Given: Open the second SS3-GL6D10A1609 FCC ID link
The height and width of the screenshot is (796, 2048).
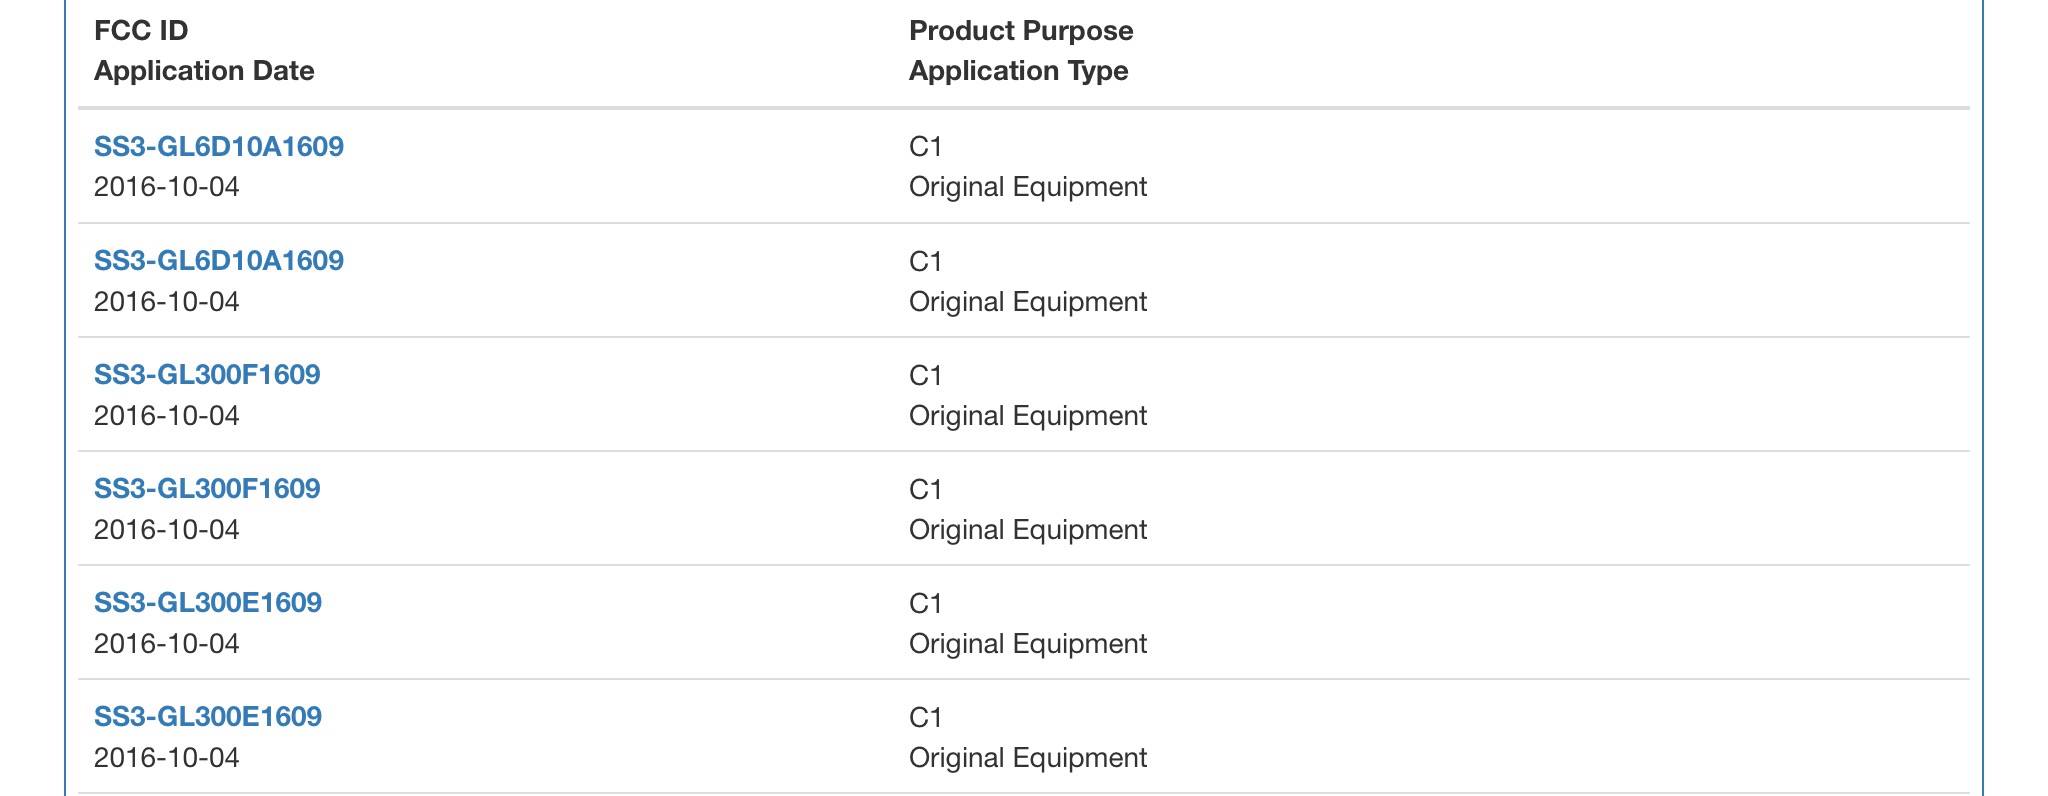Looking at the screenshot, I should tap(219, 261).
